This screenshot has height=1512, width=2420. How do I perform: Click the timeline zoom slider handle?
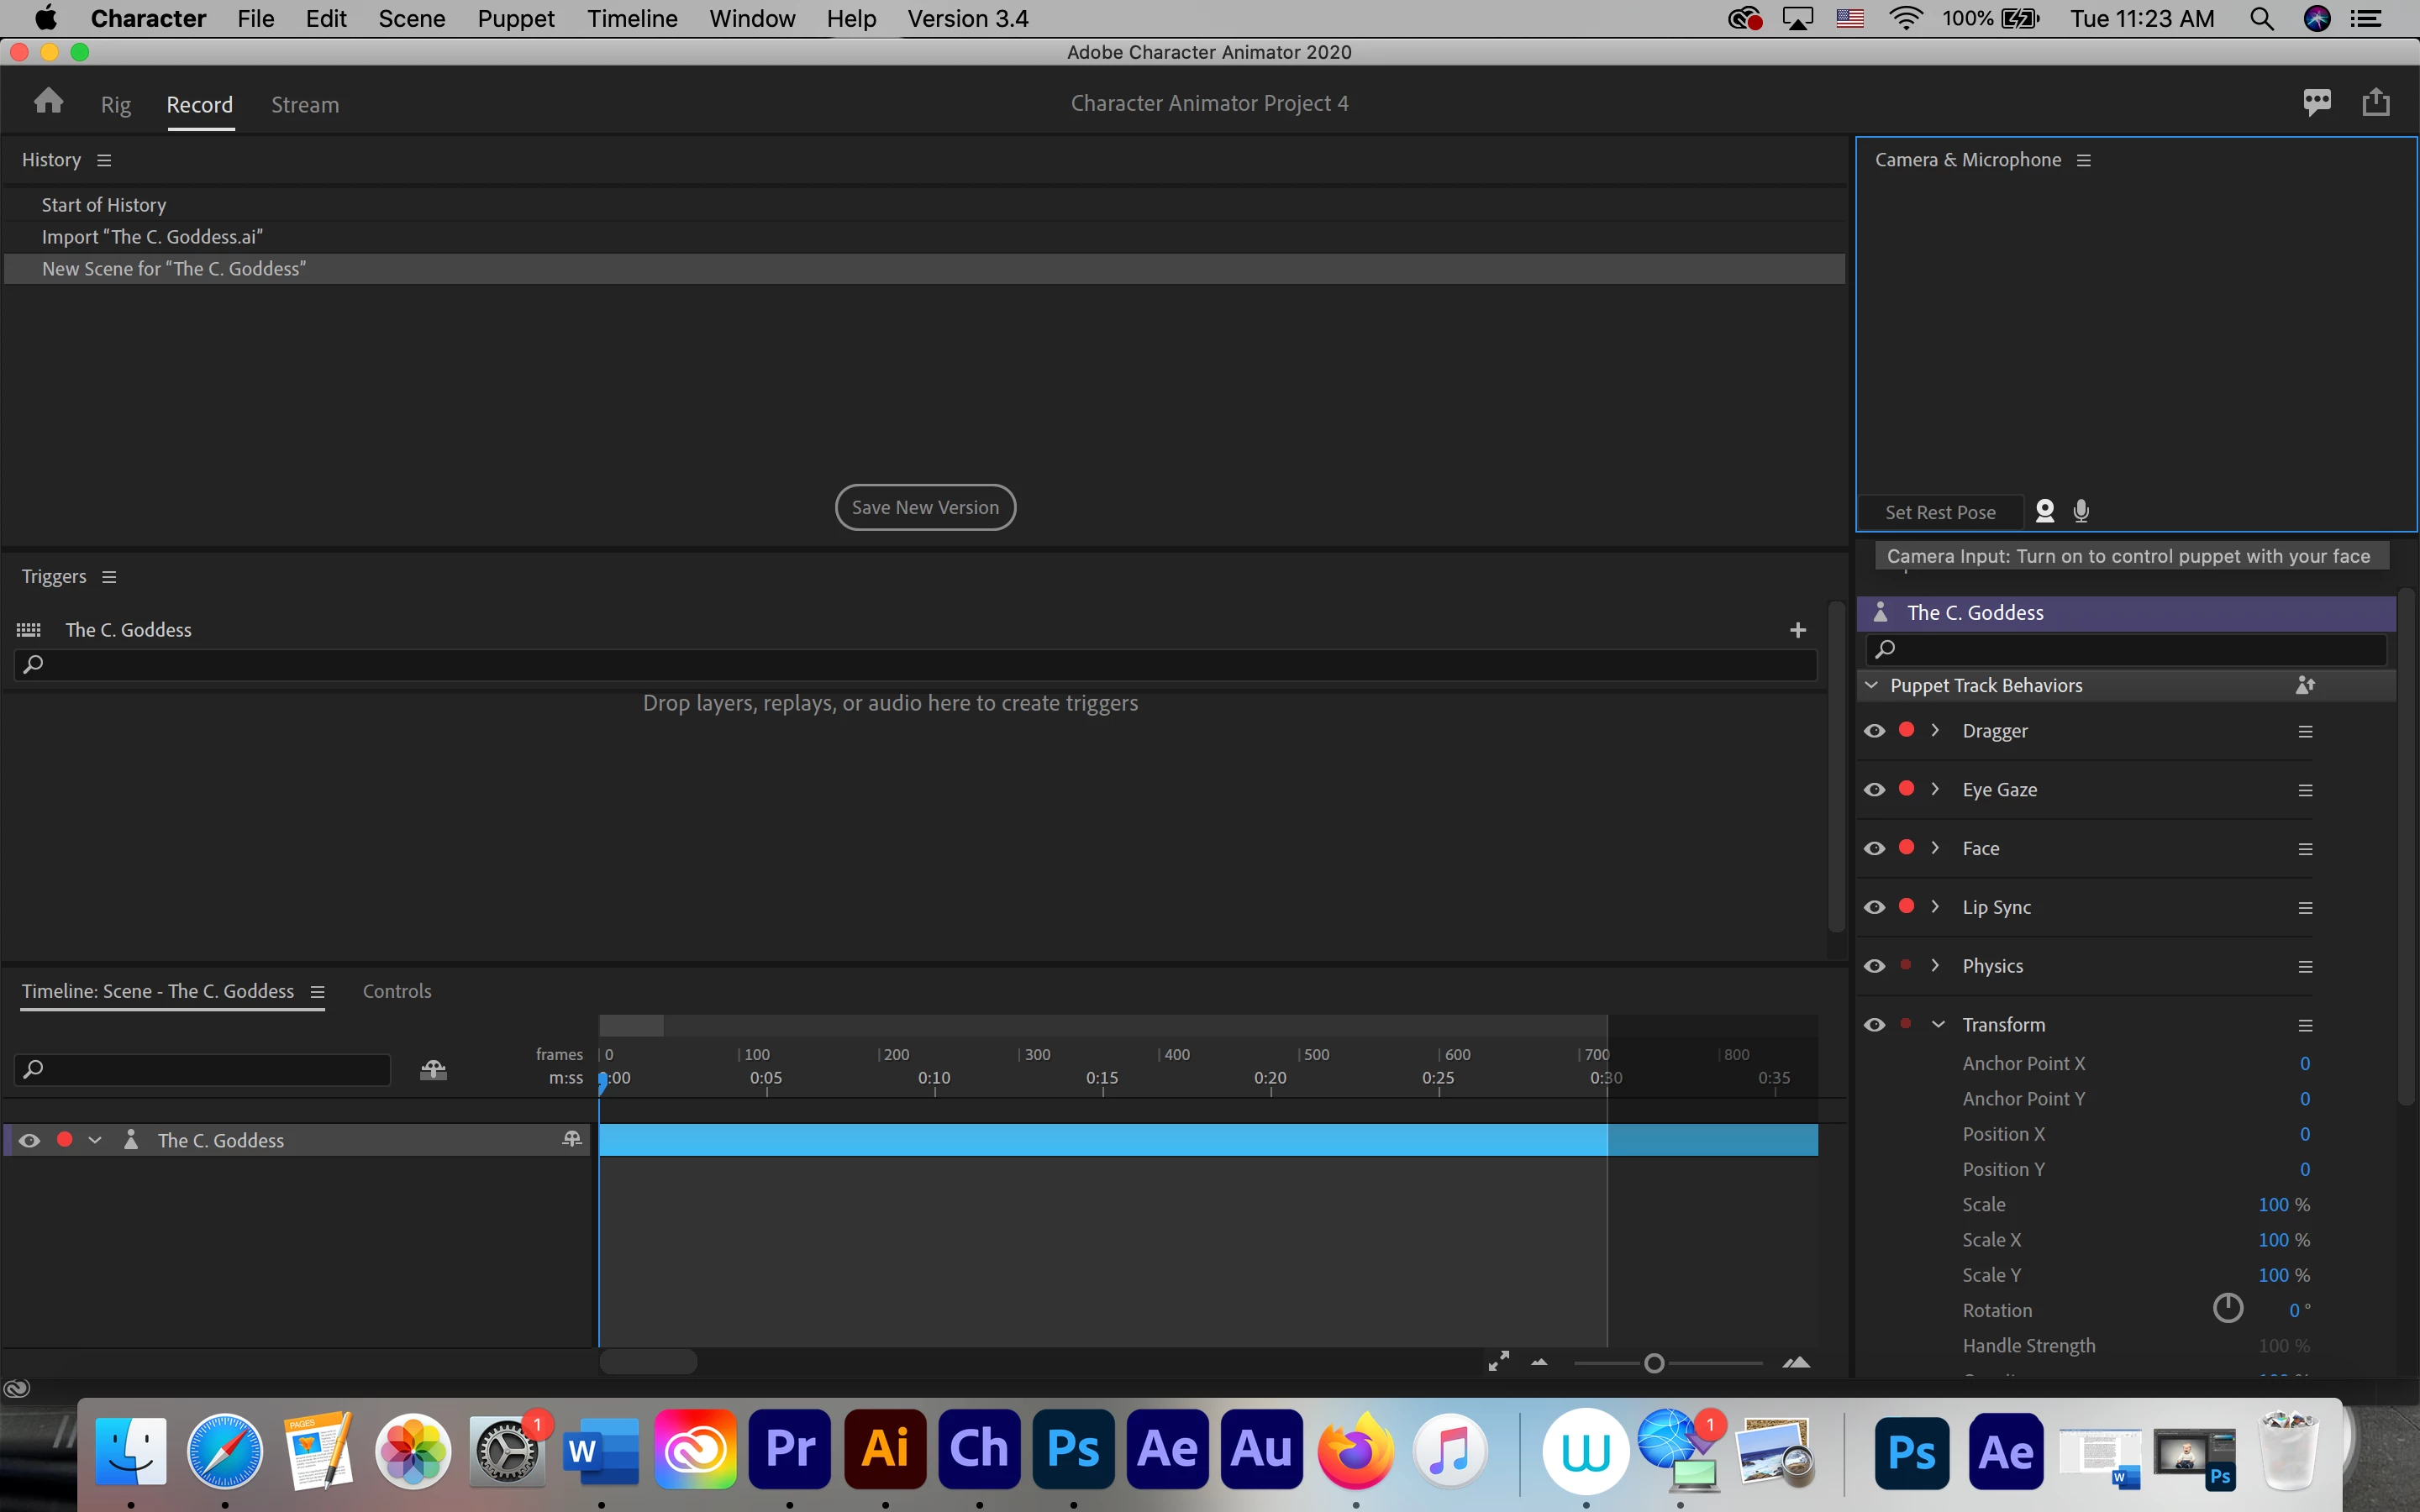1653,1363
